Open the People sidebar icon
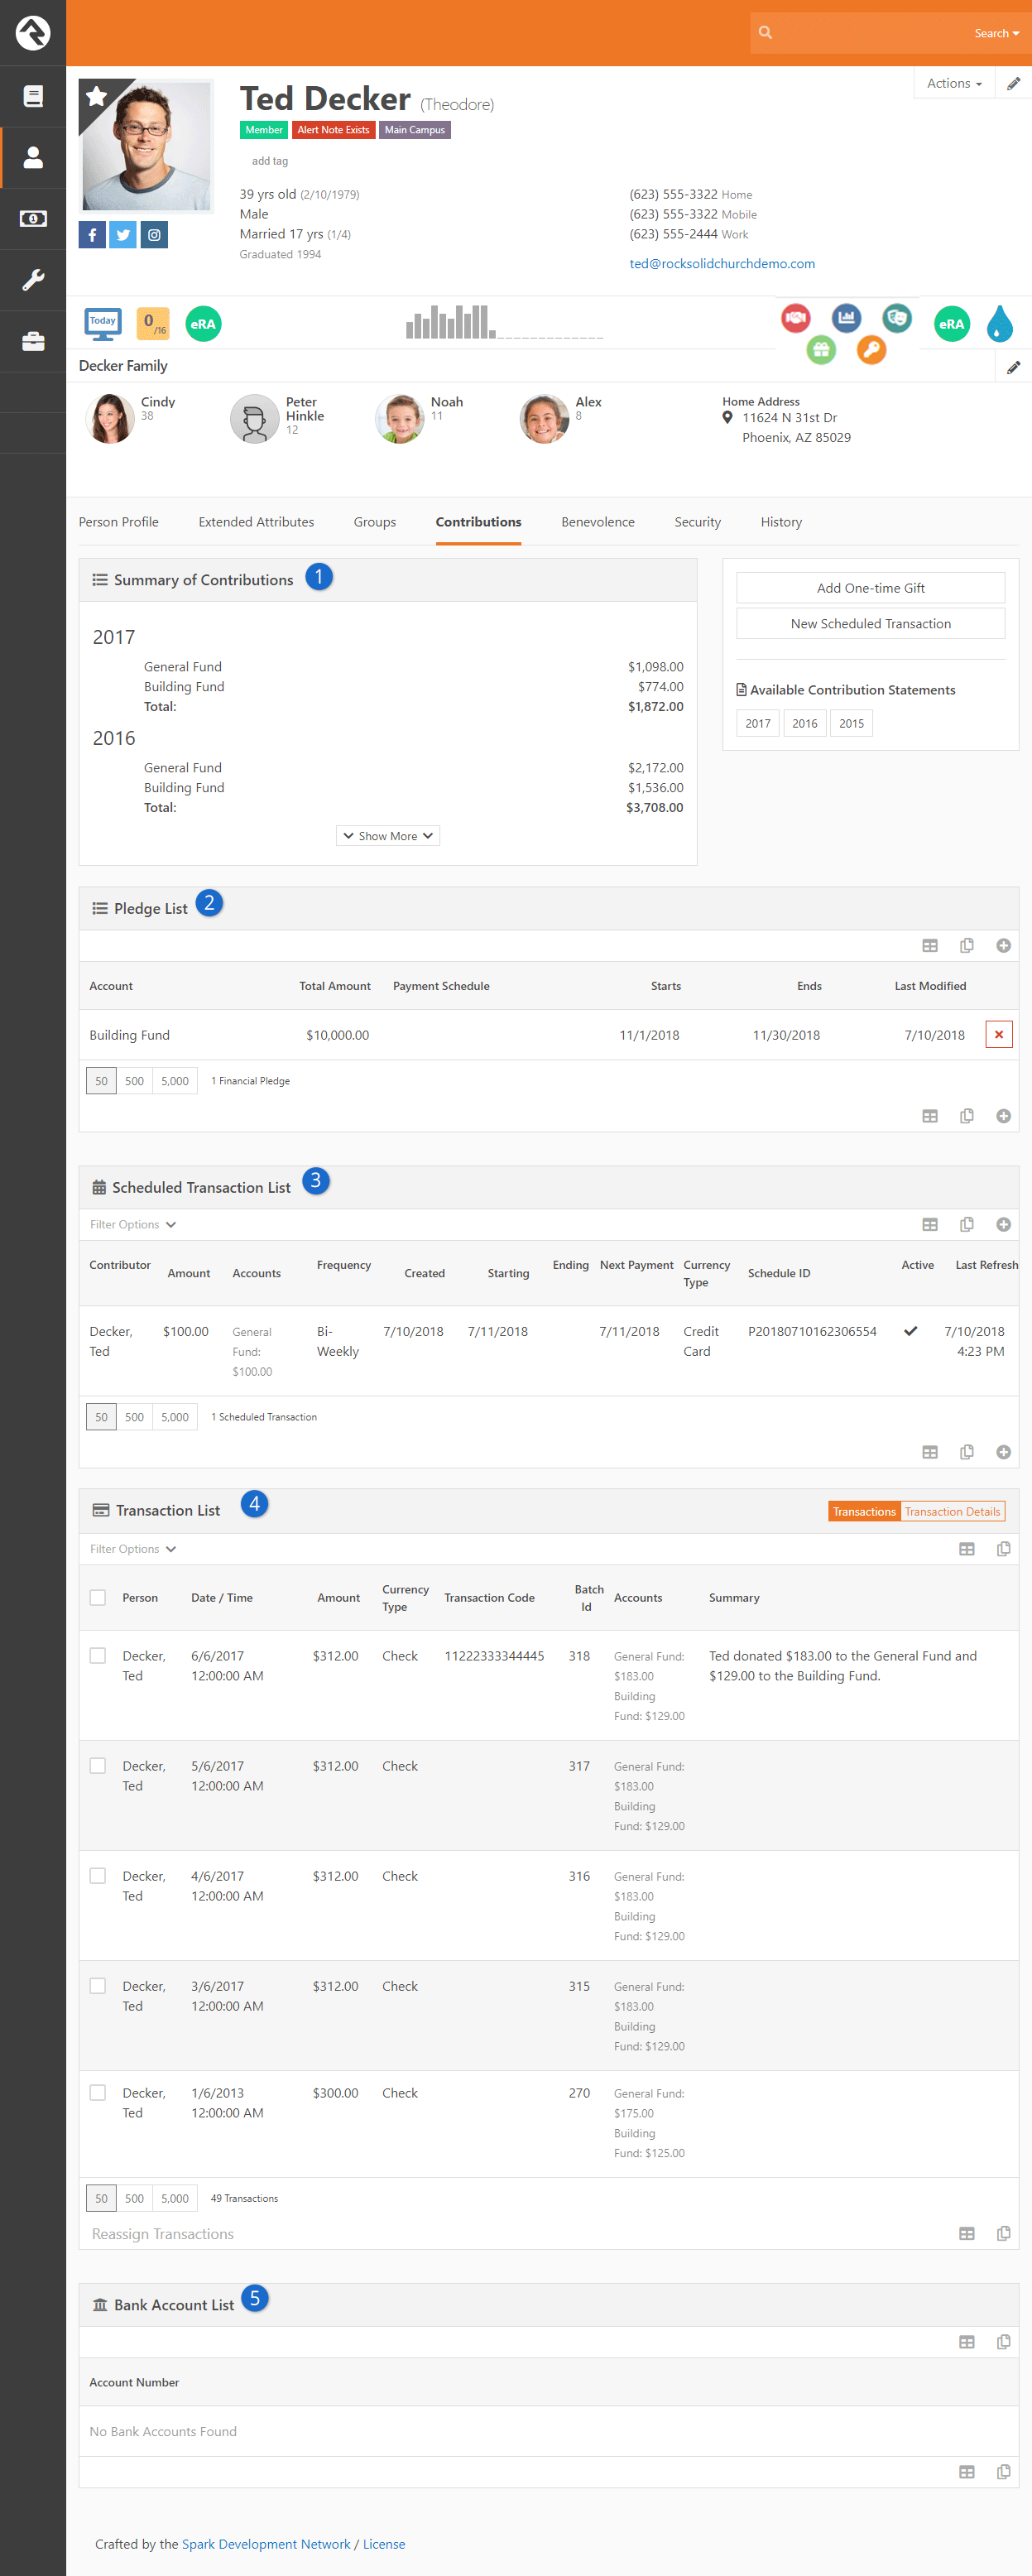 (33, 157)
